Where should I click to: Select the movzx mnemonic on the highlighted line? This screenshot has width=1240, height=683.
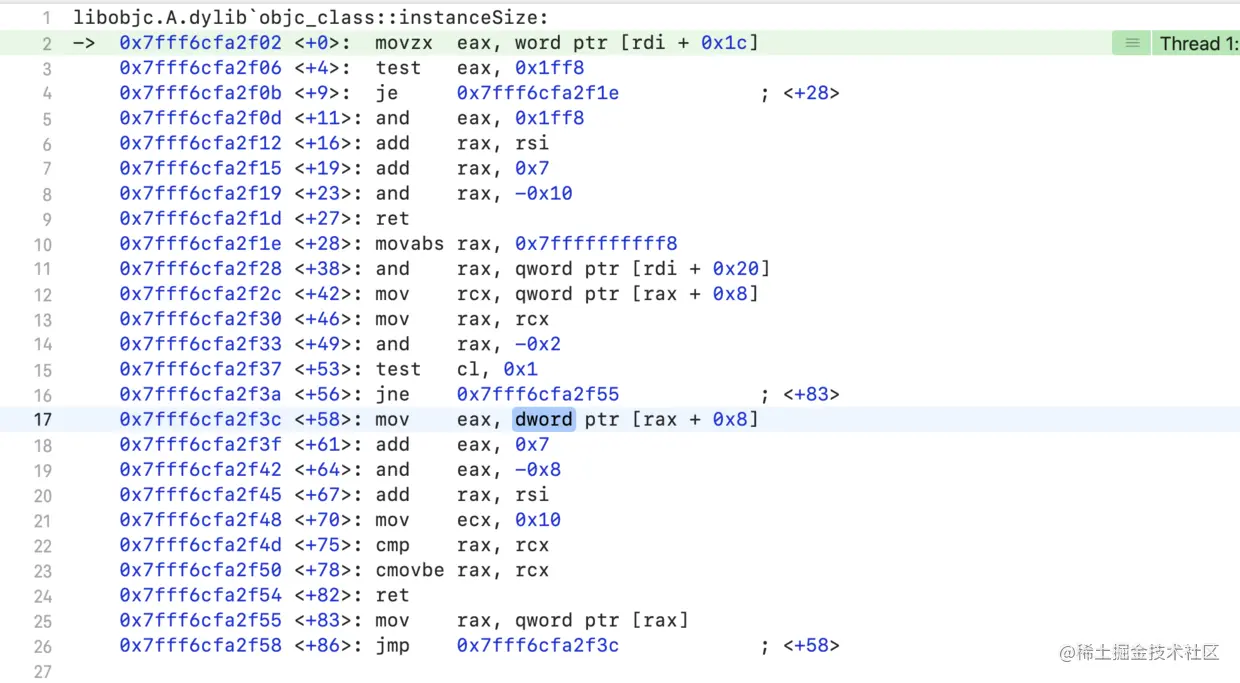tap(404, 42)
